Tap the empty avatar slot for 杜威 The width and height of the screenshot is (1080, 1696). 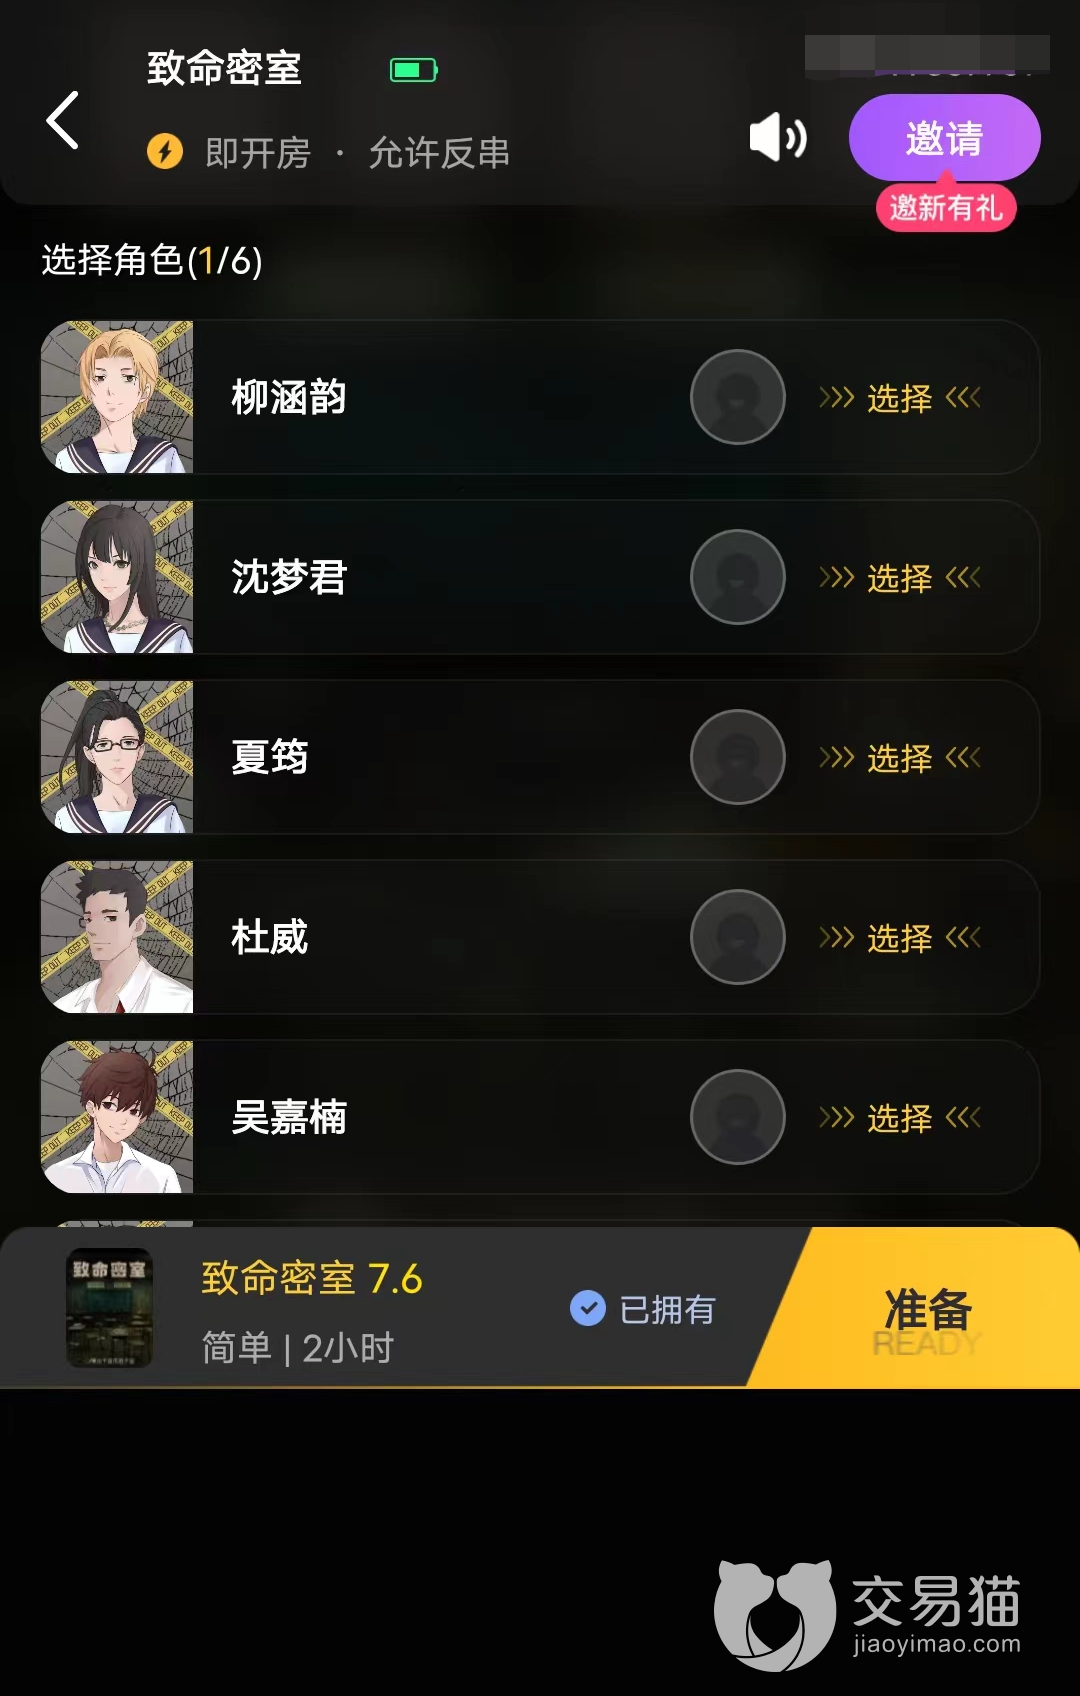tap(738, 937)
